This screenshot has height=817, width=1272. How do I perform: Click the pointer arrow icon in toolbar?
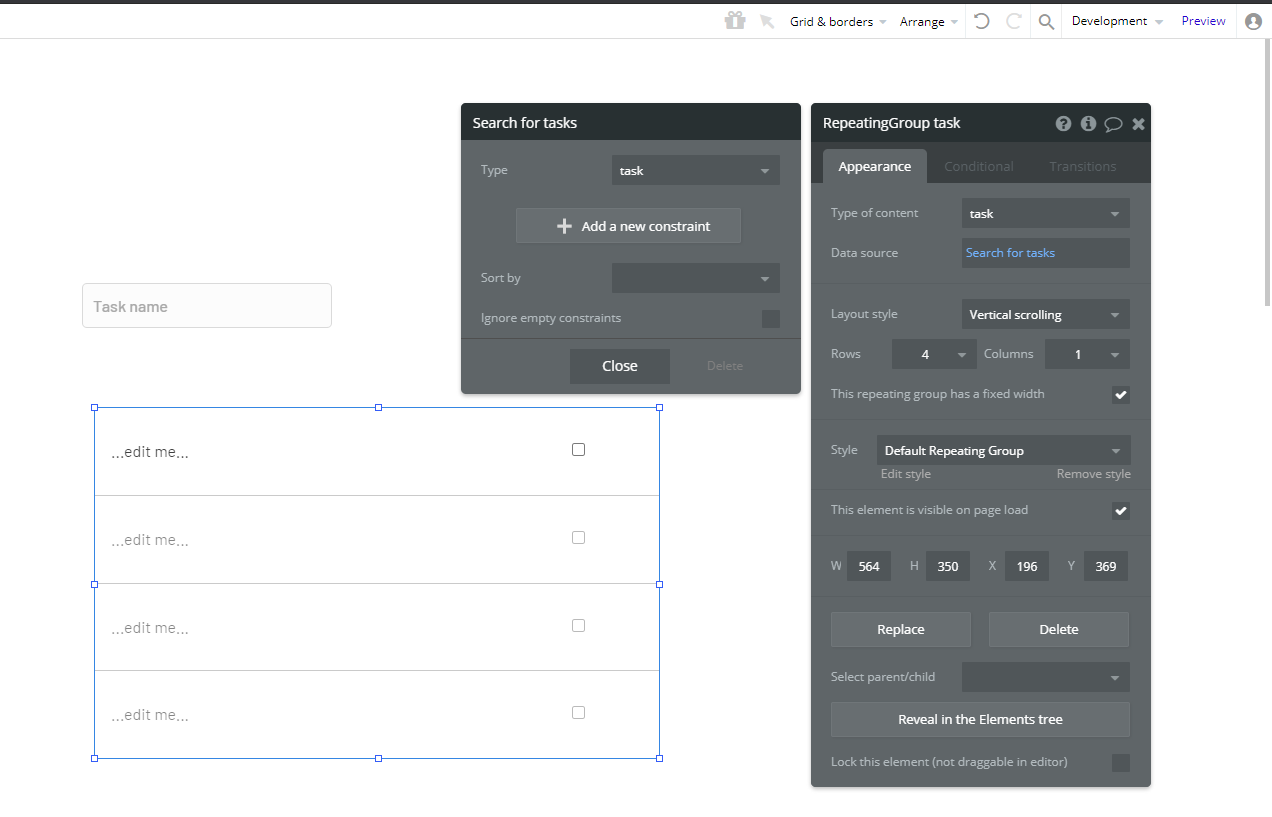[767, 21]
